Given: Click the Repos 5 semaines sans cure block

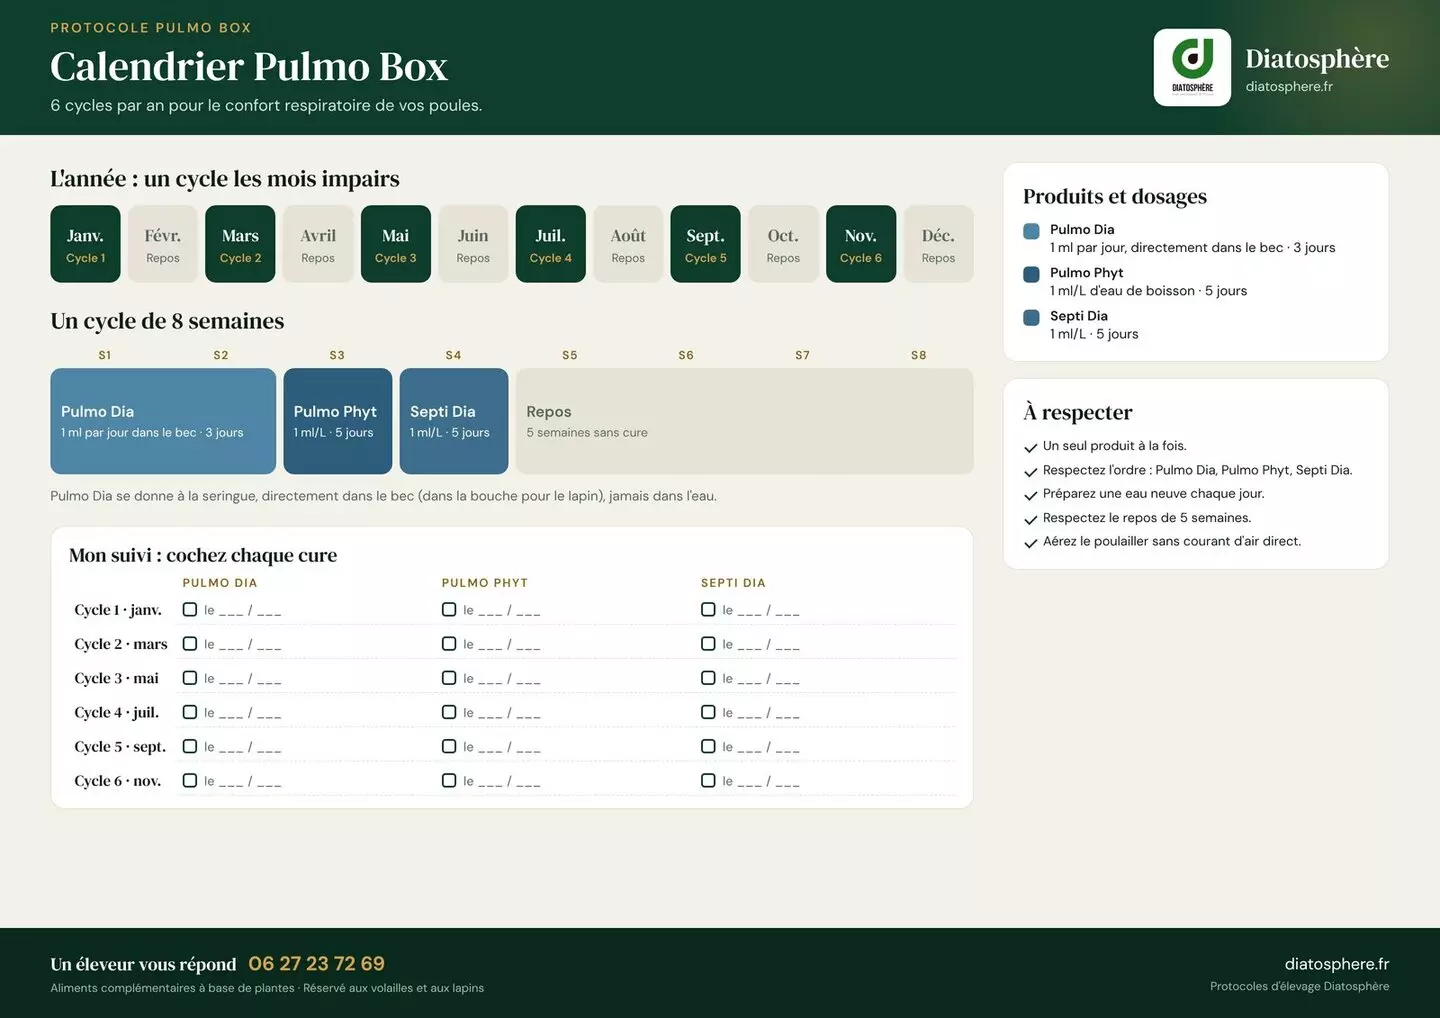Looking at the screenshot, I should point(744,421).
